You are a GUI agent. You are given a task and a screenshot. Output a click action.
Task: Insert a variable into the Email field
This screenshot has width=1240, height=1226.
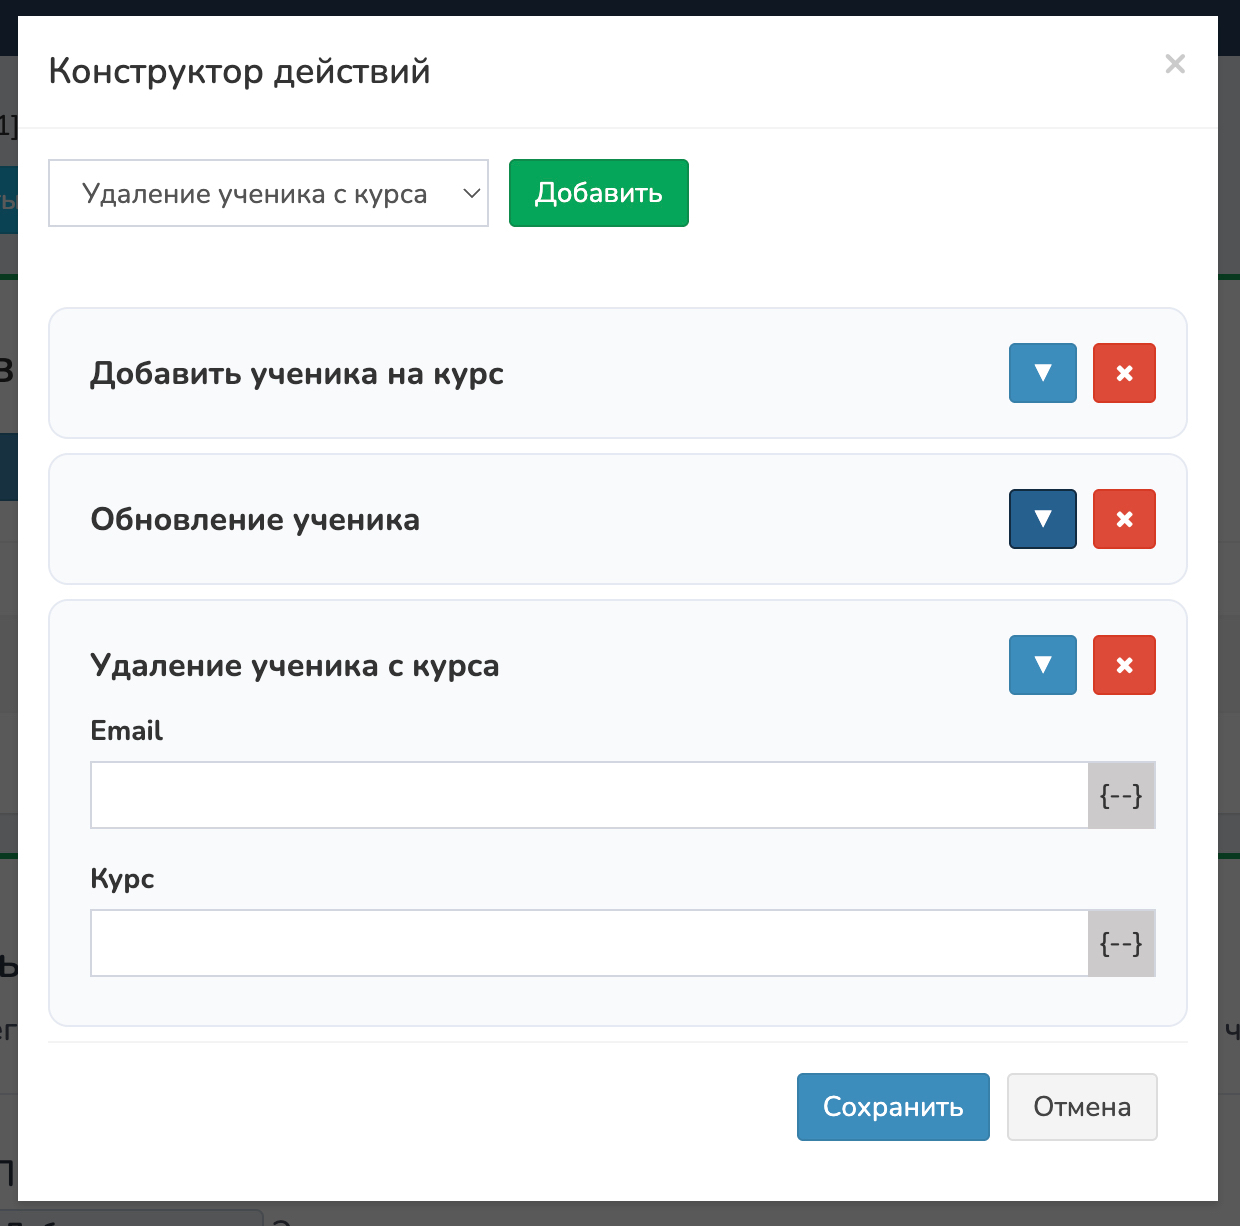click(x=1121, y=795)
